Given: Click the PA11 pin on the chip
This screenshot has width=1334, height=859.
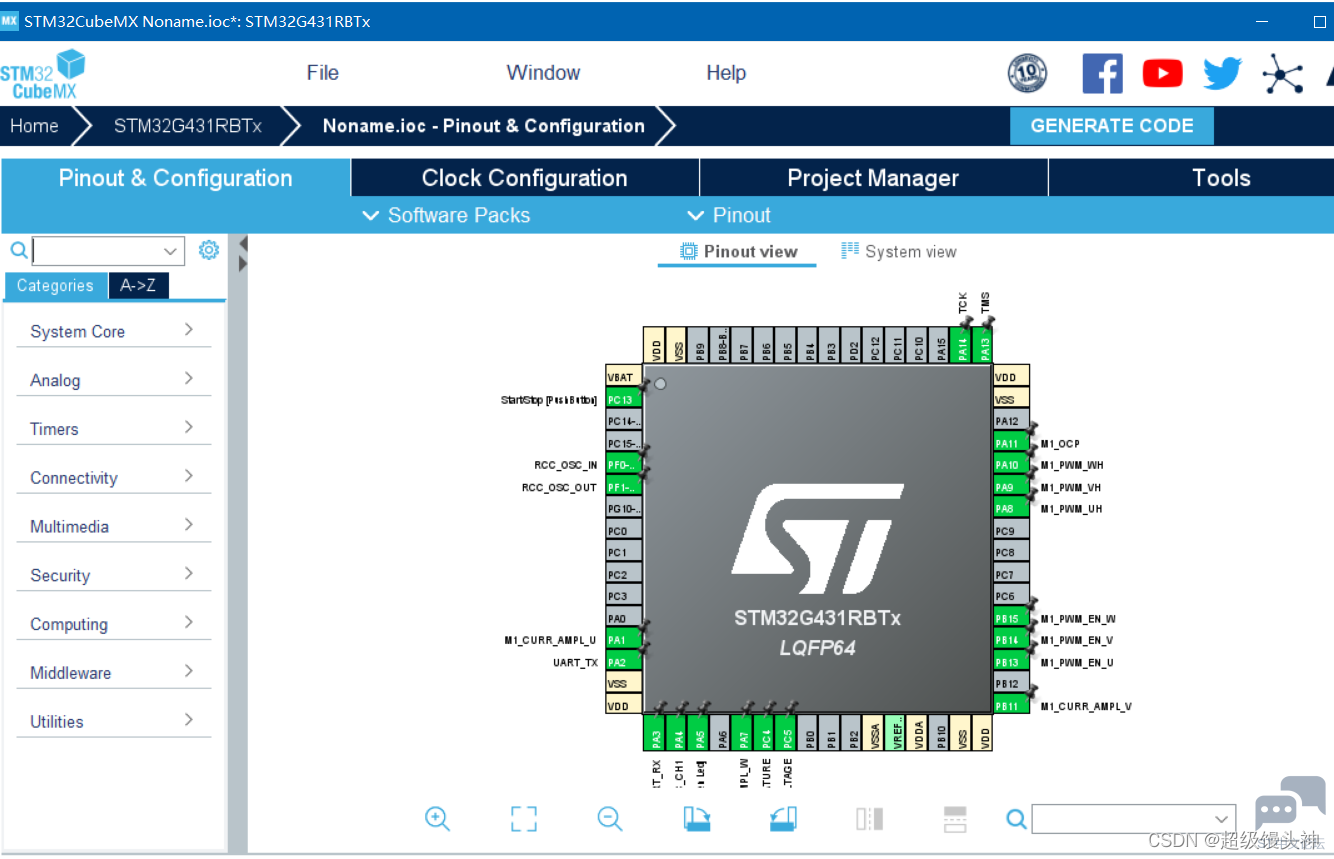Looking at the screenshot, I should point(1006,444).
